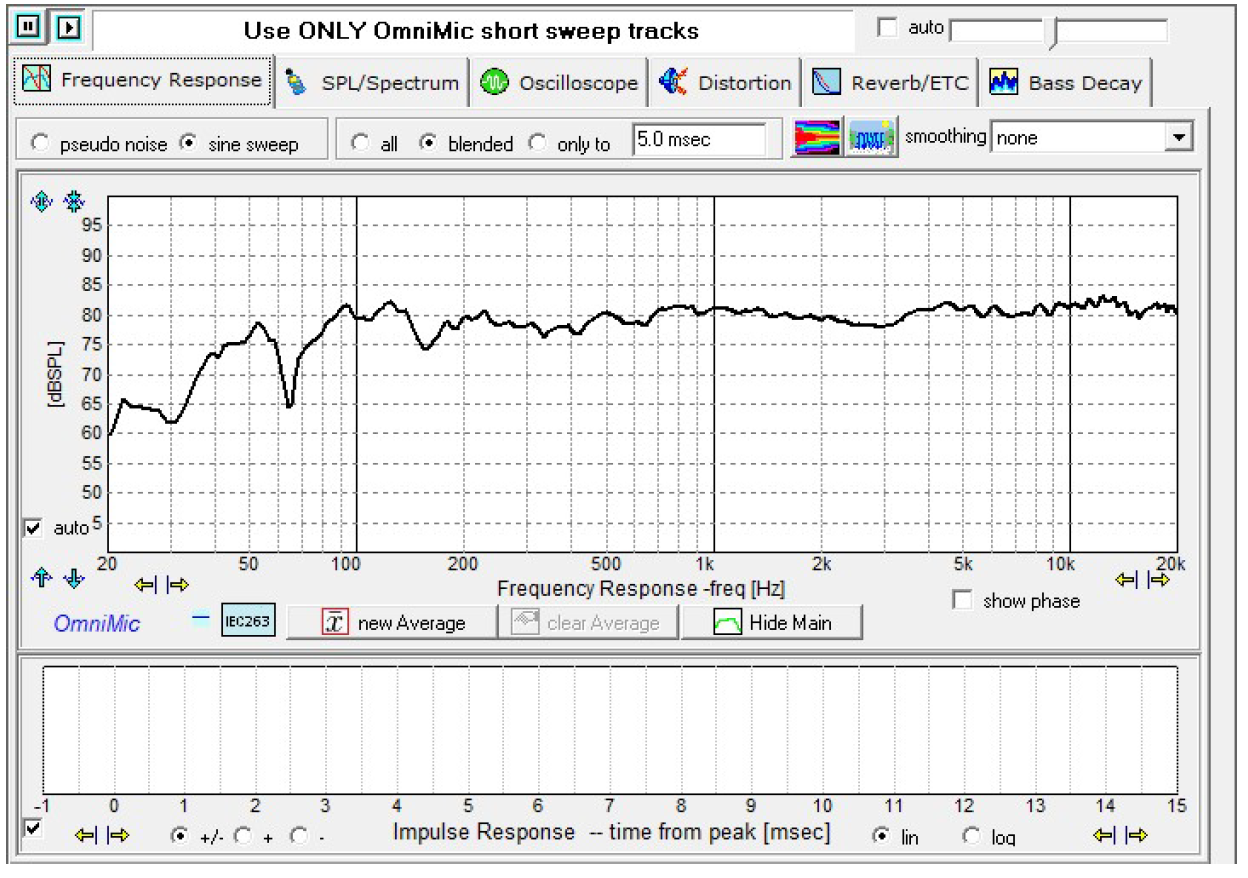Image resolution: width=1248 pixels, height=878 pixels.
Task: Switch to the SPL/Spectrum tab
Action: [374, 83]
